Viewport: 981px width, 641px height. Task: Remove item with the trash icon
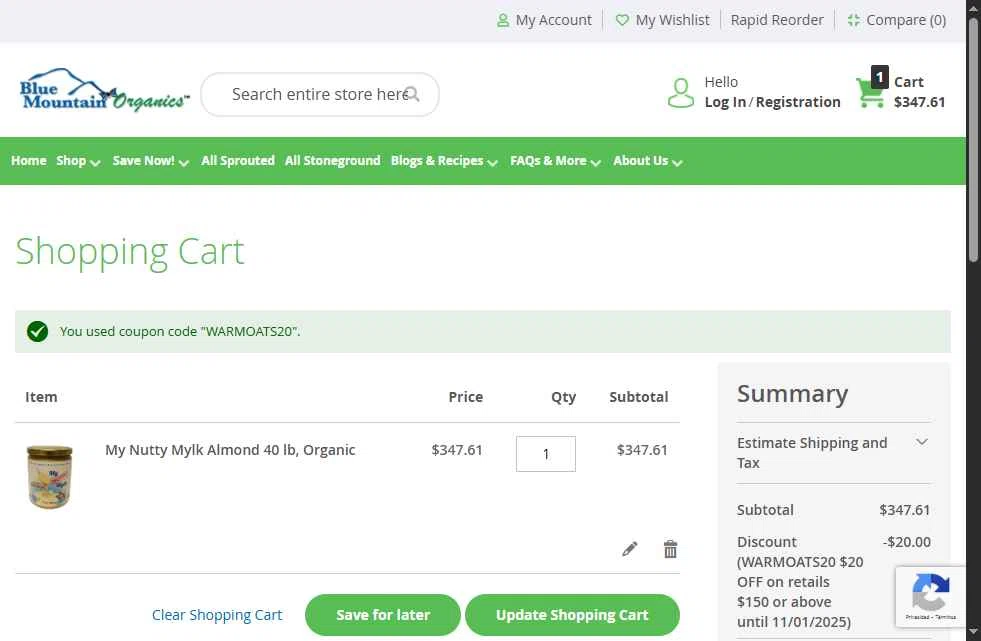pyautogui.click(x=670, y=549)
